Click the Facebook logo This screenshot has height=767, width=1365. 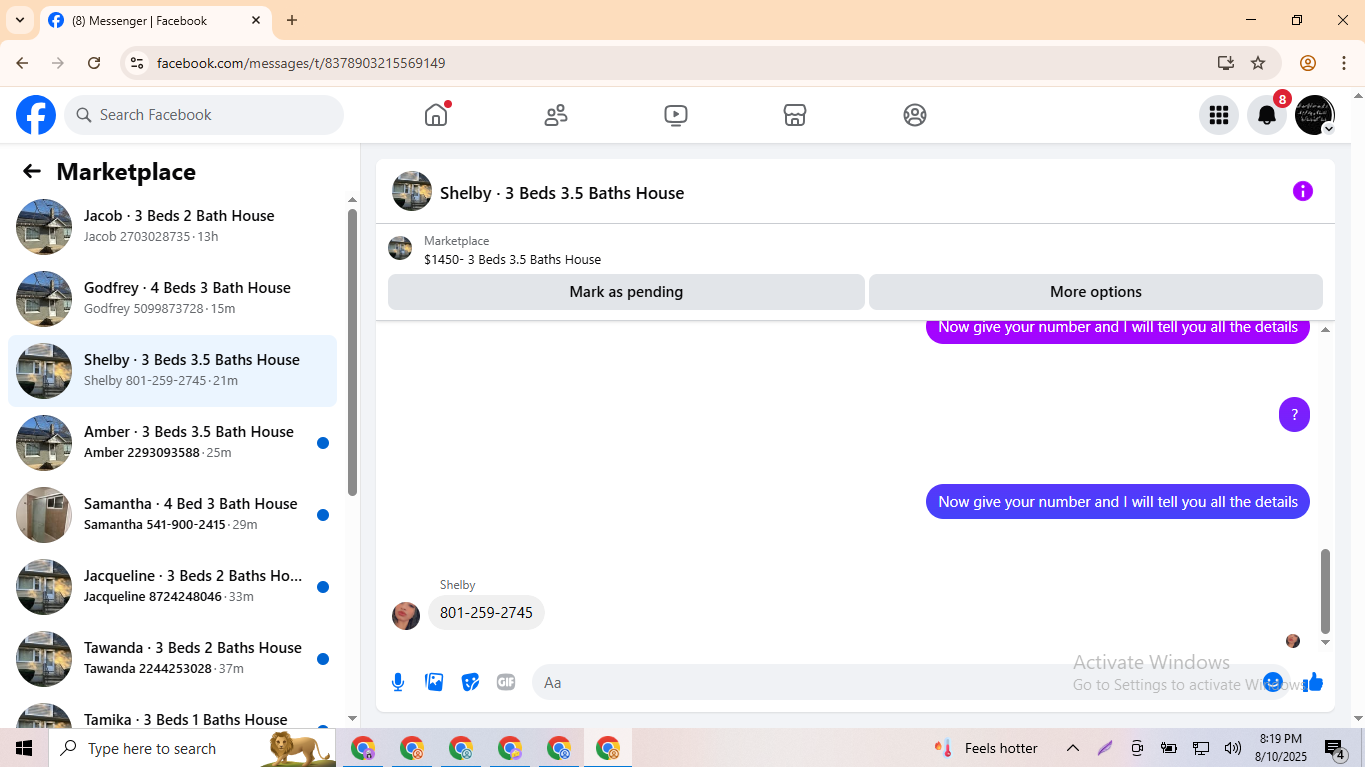(x=36, y=115)
